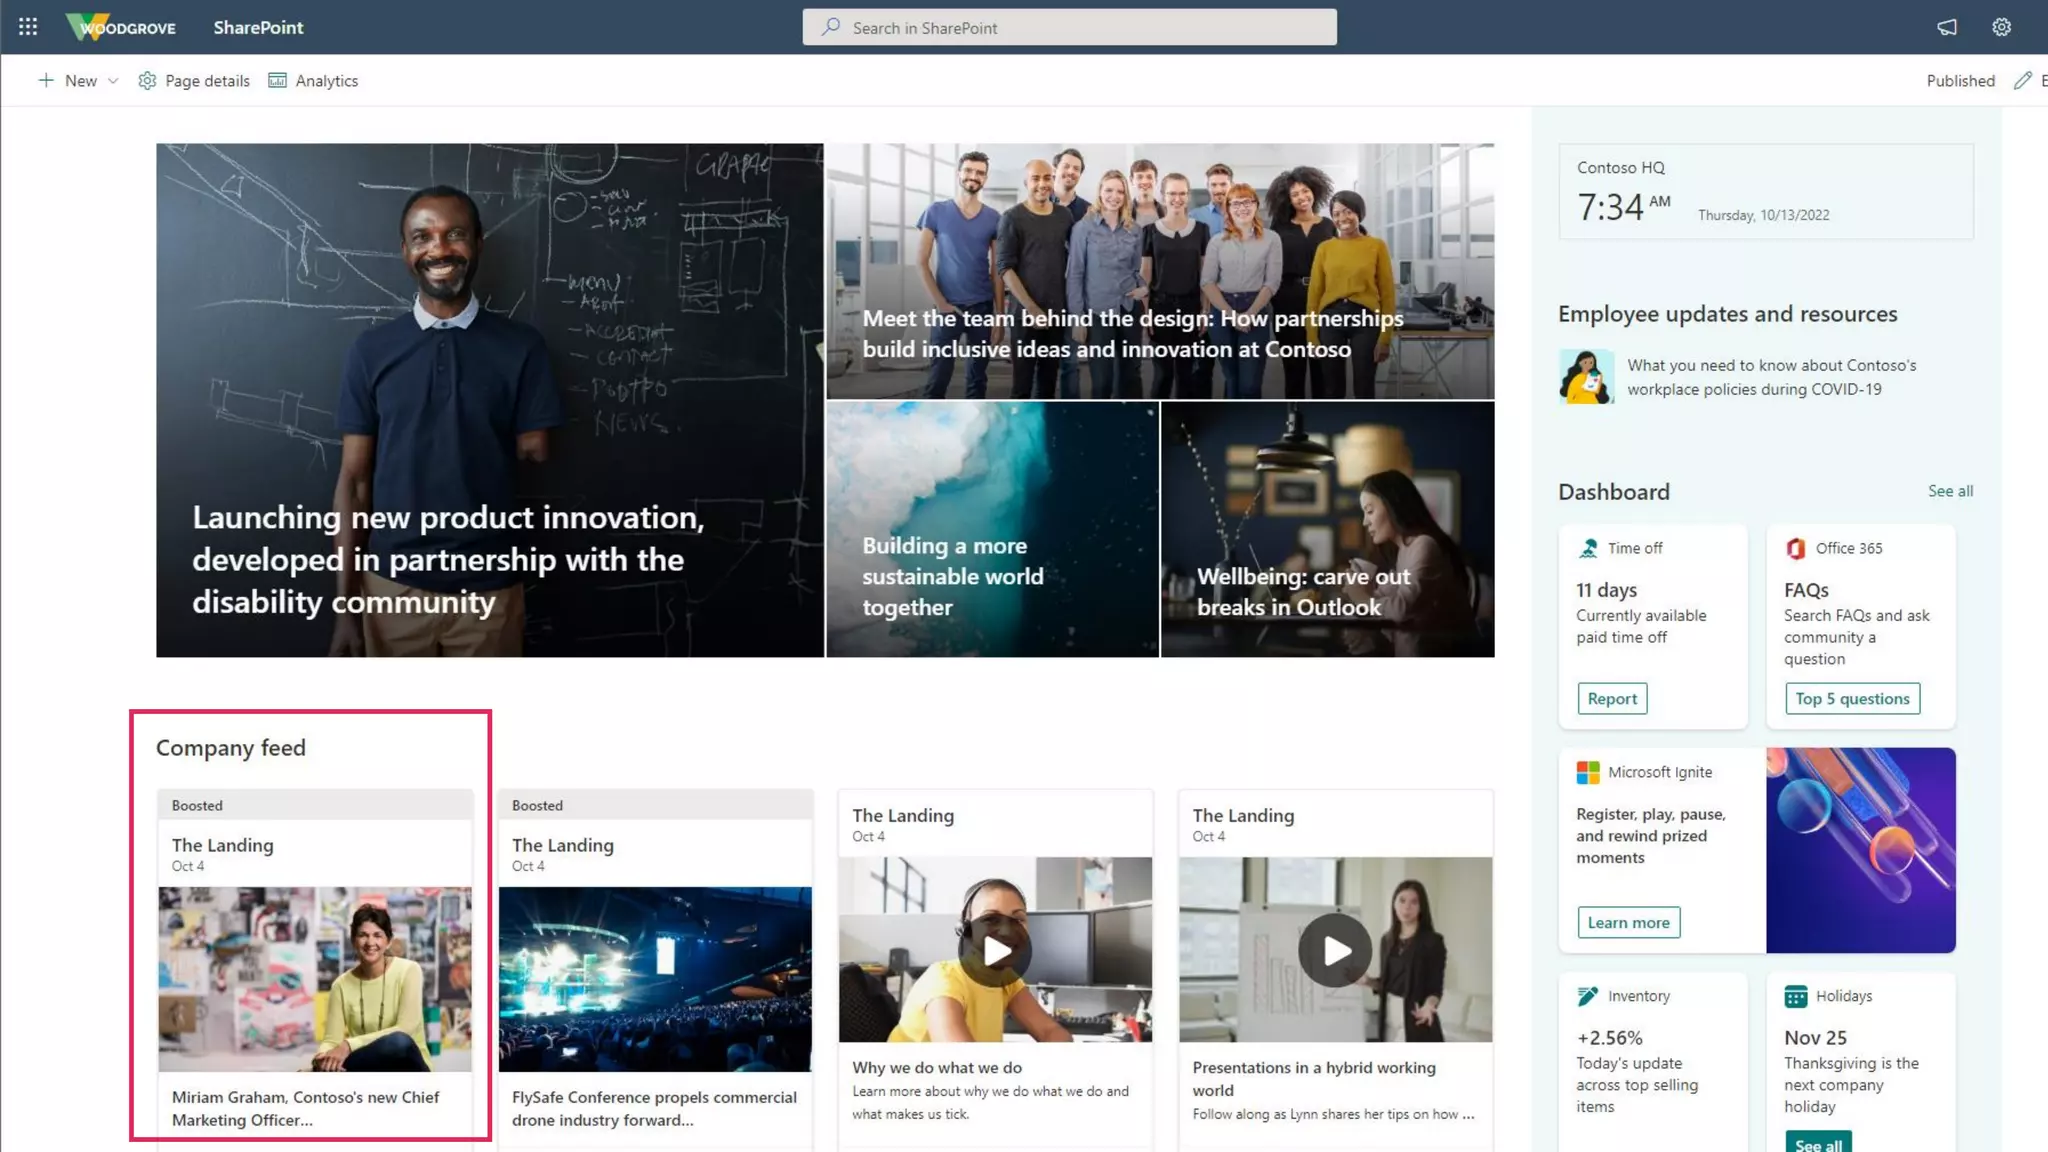
Task: Click the Top 5 questions button
Action: [x=1852, y=699]
